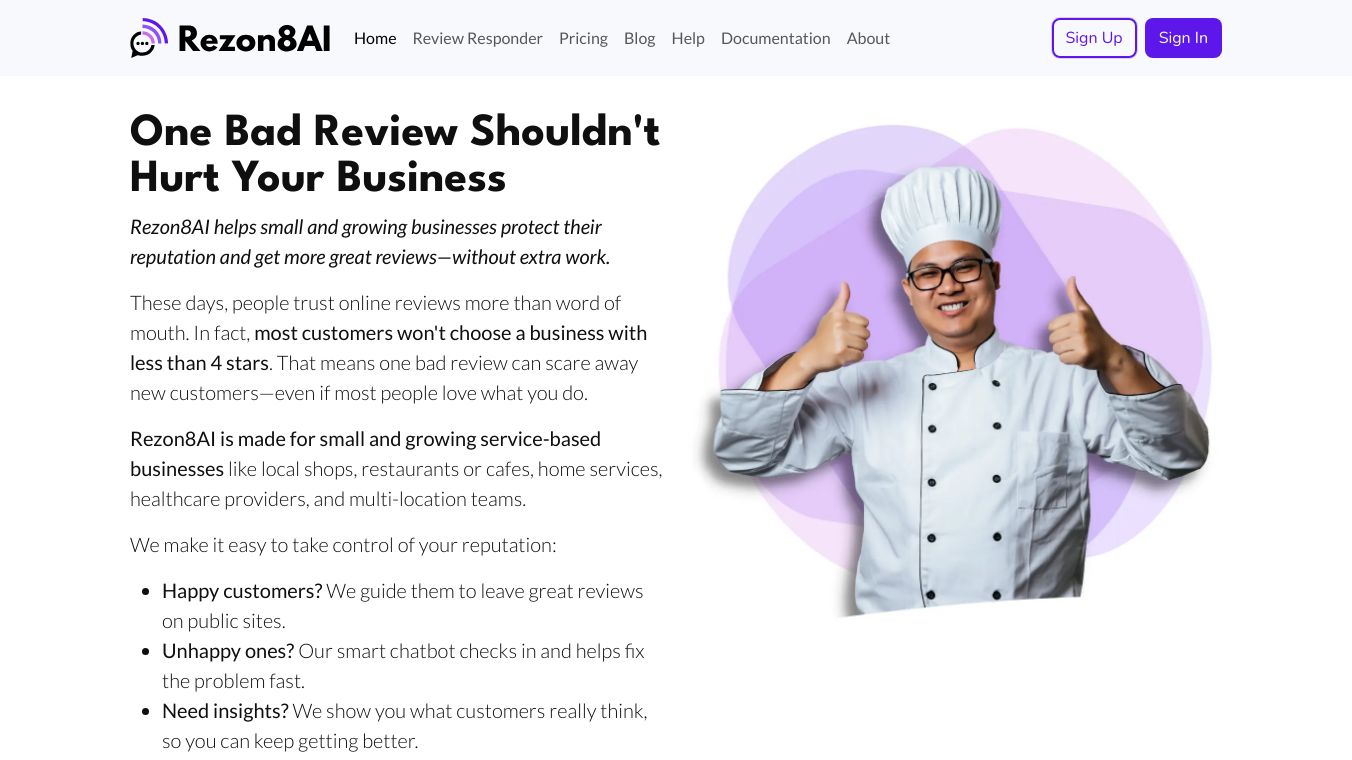
Task: Click the bold 'less than 4 stars' text
Action: click(199, 363)
